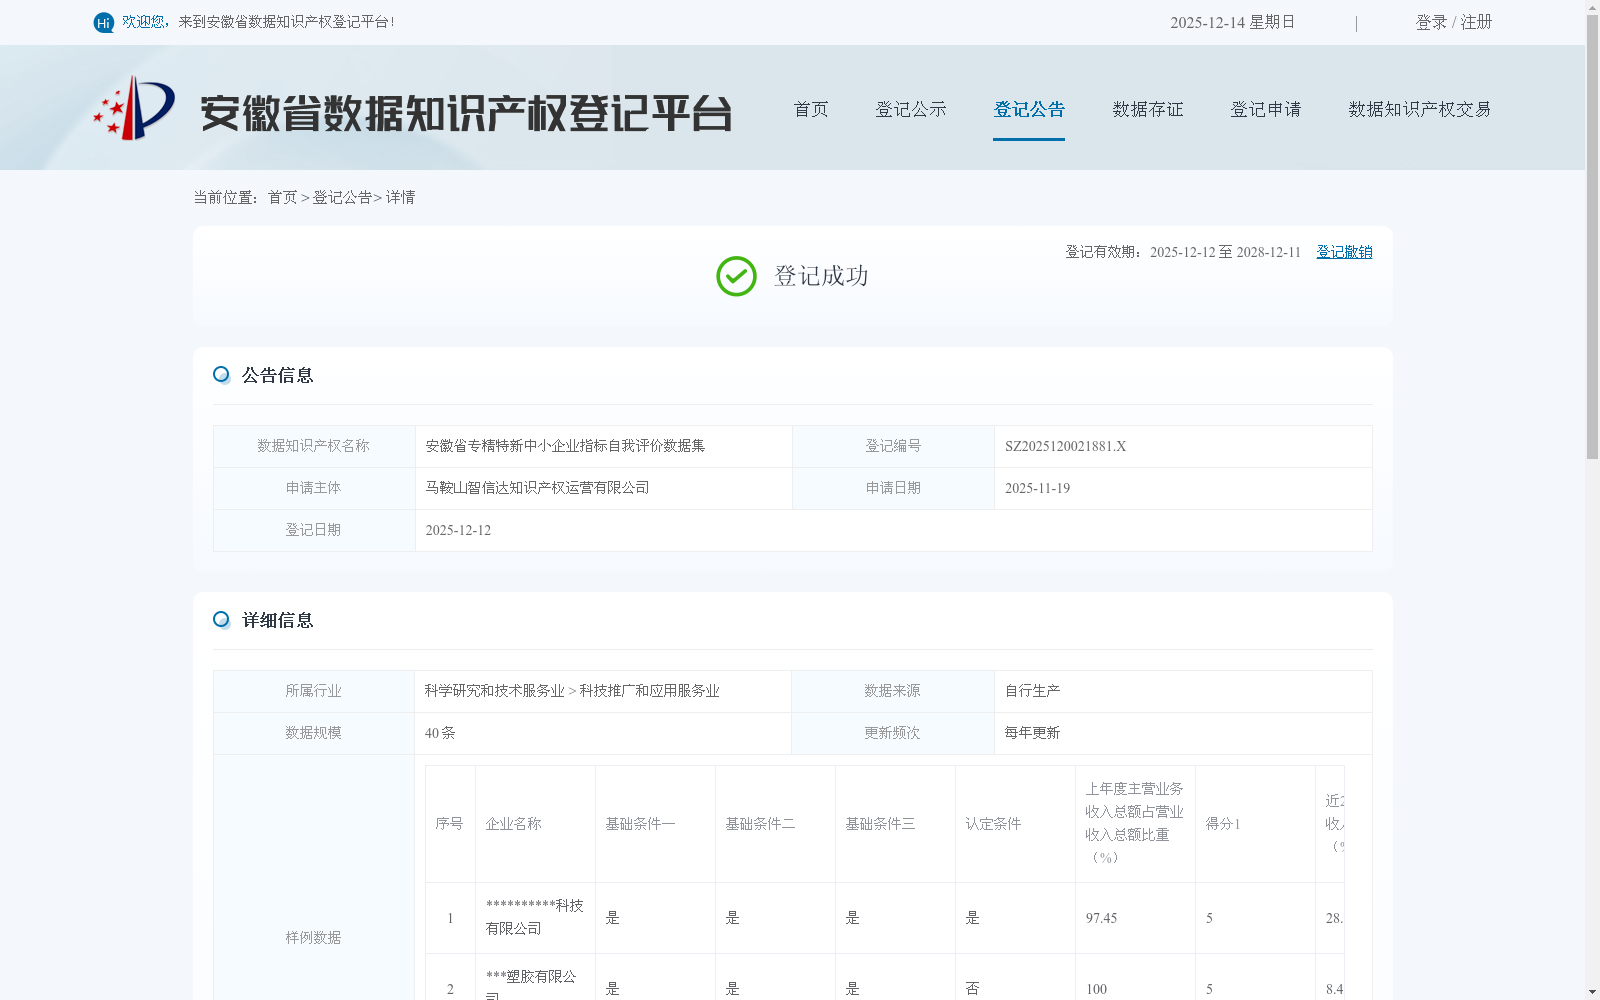Click the registration number SZ2025120021881.X
1600x1000 pixels.
coord(1065,446)
